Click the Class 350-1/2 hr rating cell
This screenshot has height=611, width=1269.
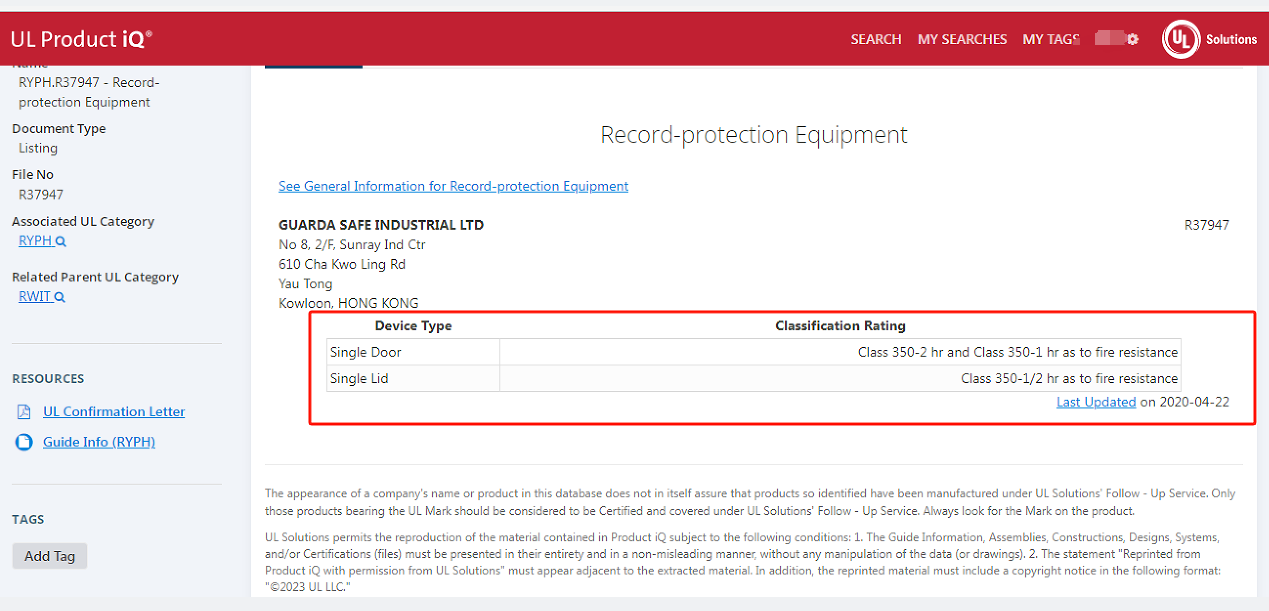tap(840, 378)
